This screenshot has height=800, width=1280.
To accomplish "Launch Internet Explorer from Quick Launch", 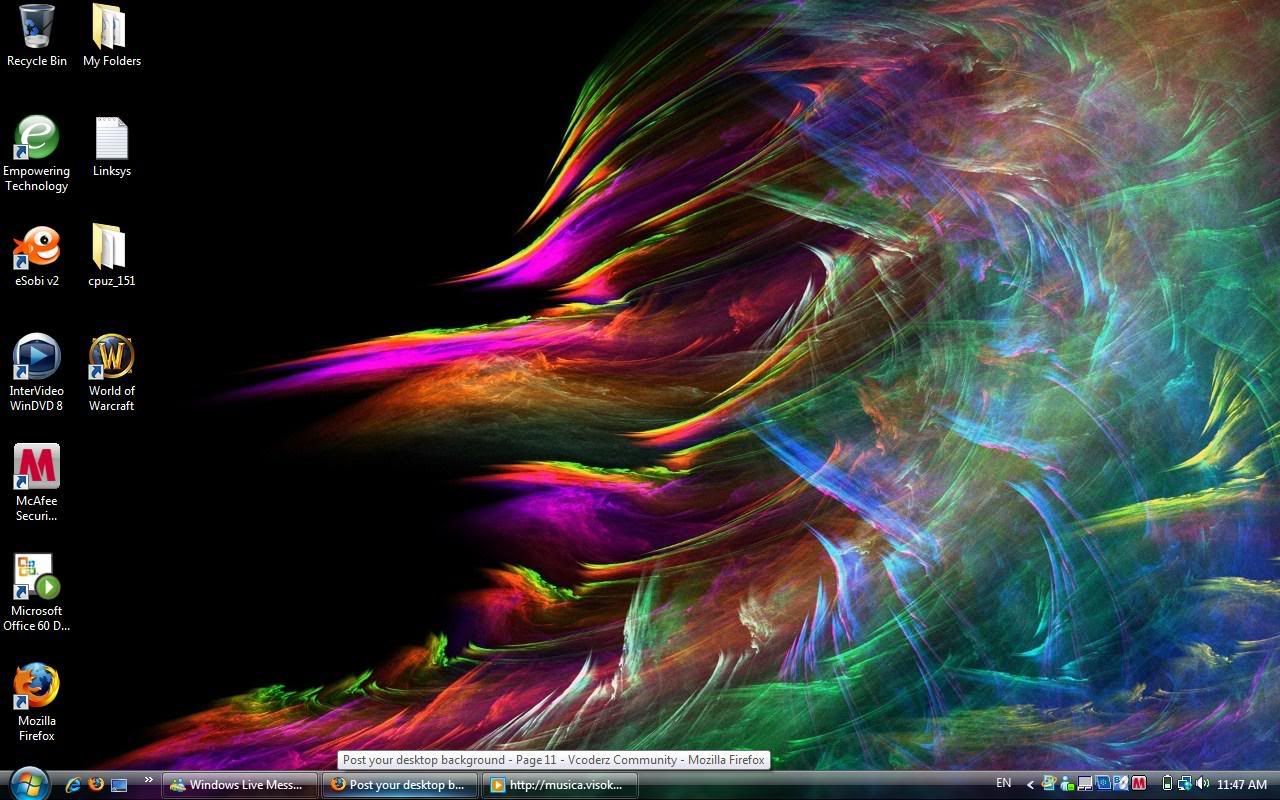I will click(x=73, y=785).
